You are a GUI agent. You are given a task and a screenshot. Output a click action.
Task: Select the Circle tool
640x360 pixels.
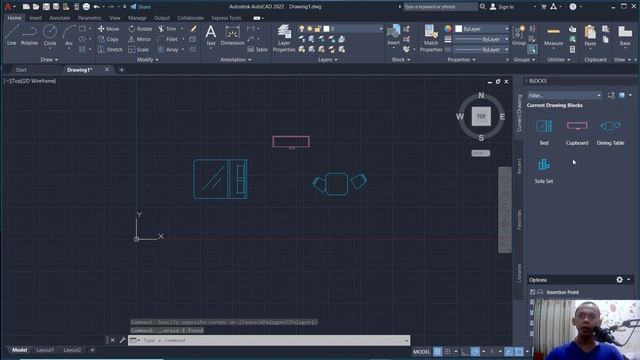tap(50, 35)
